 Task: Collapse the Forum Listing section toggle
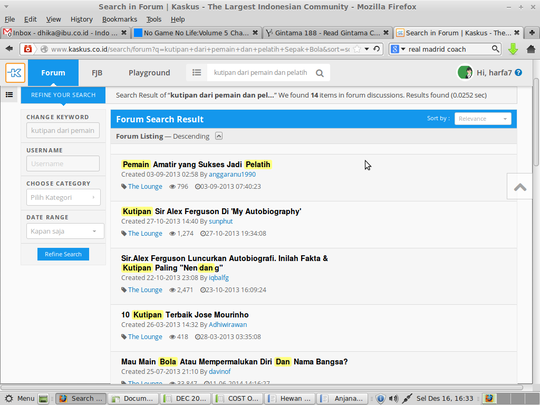219,136
